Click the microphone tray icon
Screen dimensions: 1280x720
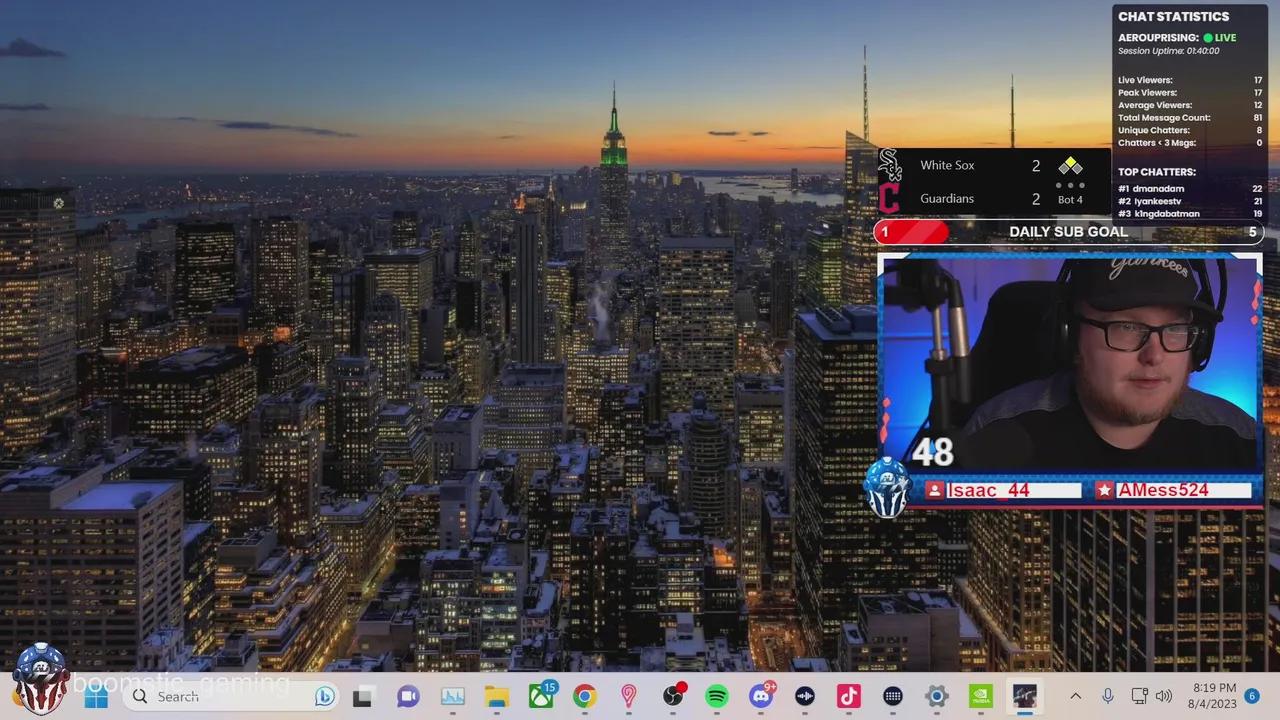[x=1107, y=696]
